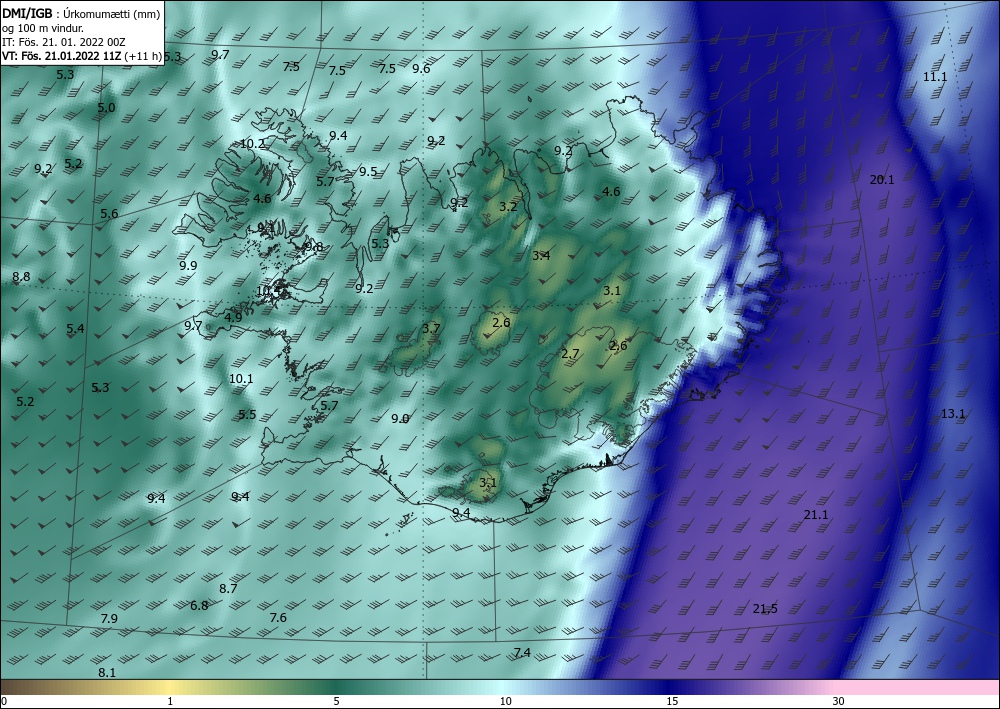Click the '11.1' value at top right
The width and height of the screenshot is (1000, 709).
tap(936, 77)
